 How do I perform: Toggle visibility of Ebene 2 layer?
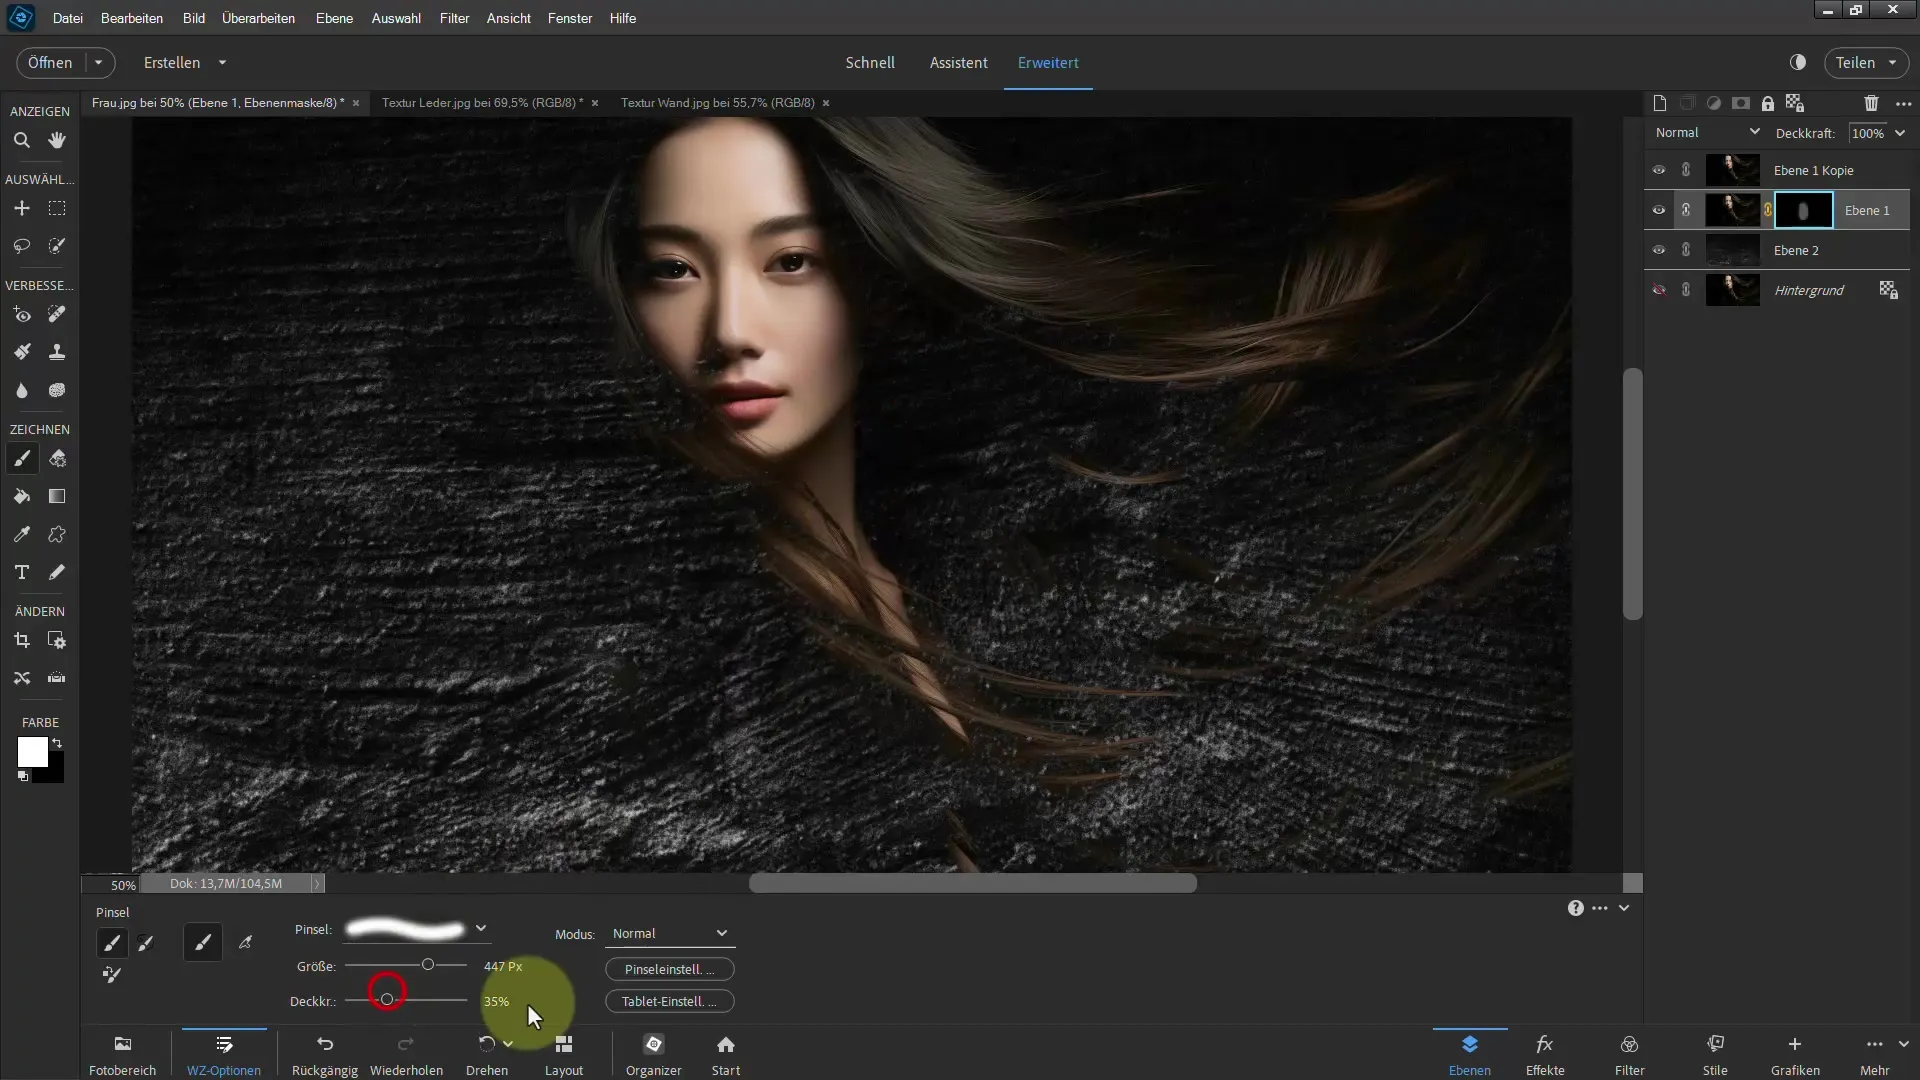[x=1659, y=249]
